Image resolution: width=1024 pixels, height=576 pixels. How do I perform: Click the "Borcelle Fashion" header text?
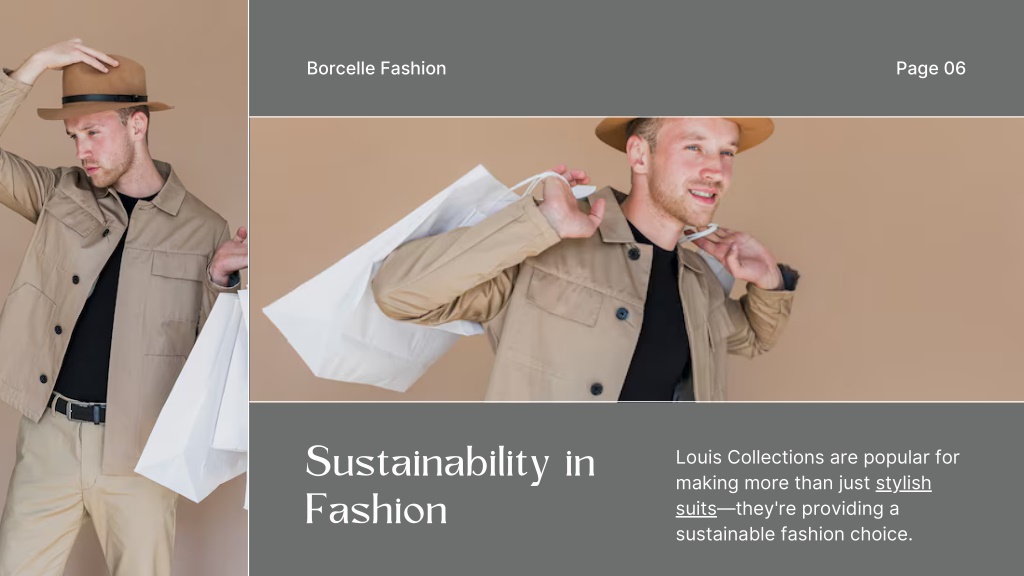(376, 68)
